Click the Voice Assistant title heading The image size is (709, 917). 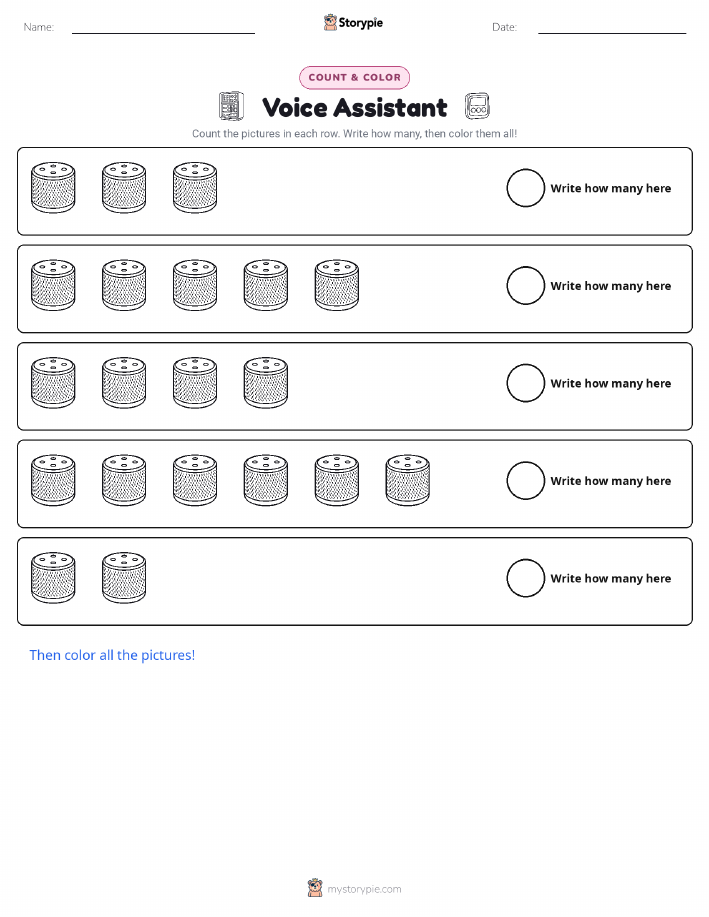[354, 108]
